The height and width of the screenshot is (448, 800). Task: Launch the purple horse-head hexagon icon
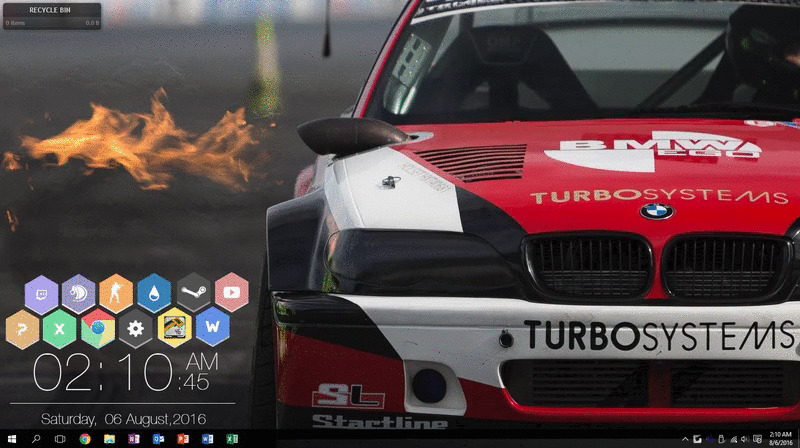click(79, 294)
